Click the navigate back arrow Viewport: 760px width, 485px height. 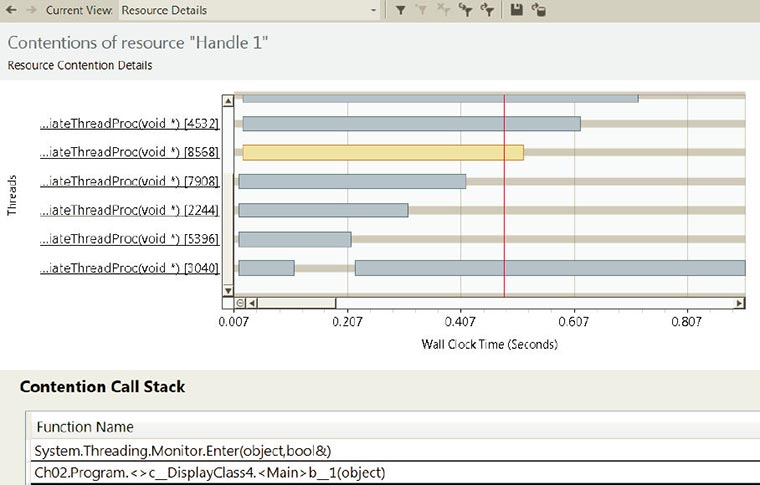tap(10, 10)
